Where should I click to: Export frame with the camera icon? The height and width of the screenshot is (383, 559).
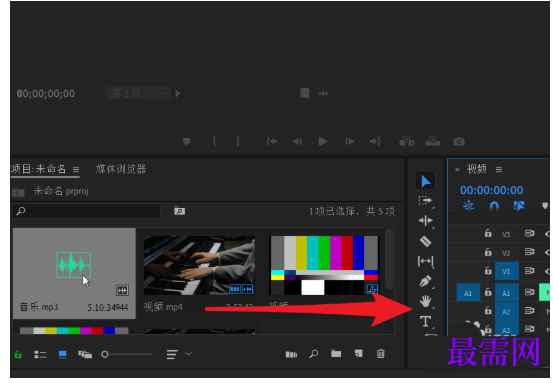(459, 142)
